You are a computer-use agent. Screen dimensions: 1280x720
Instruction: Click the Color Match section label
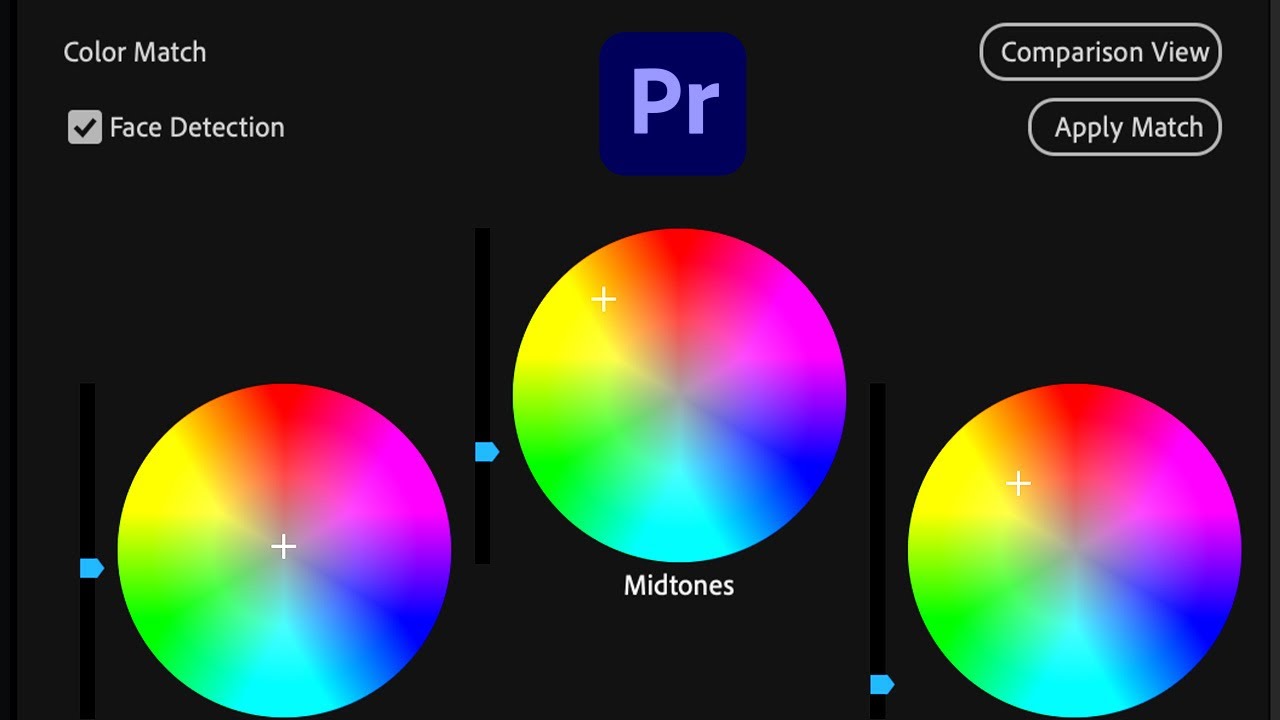[135, 52]
